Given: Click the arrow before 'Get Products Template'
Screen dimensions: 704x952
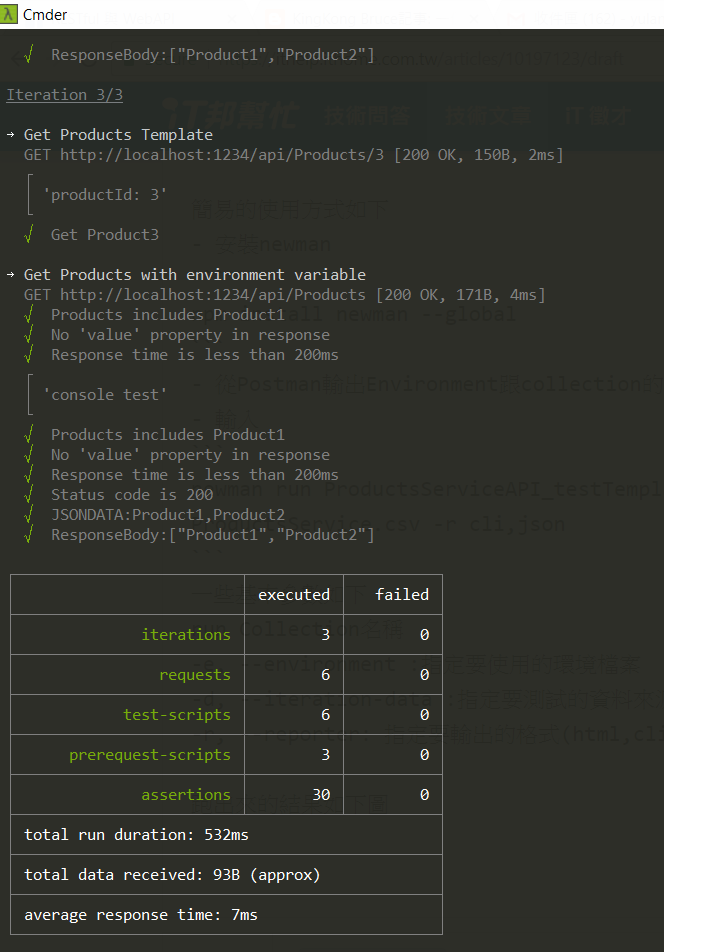Looking at the screenshot, I should (x=10, y=134).
